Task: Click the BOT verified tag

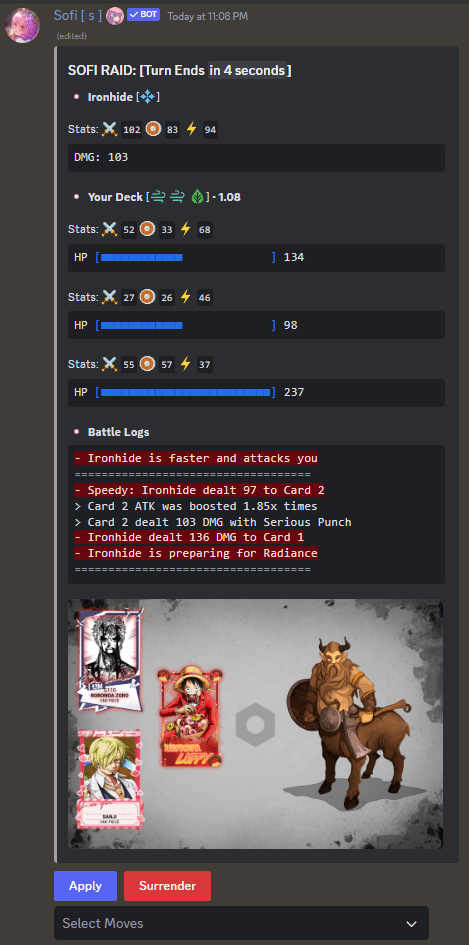Action: coord(143,15)
